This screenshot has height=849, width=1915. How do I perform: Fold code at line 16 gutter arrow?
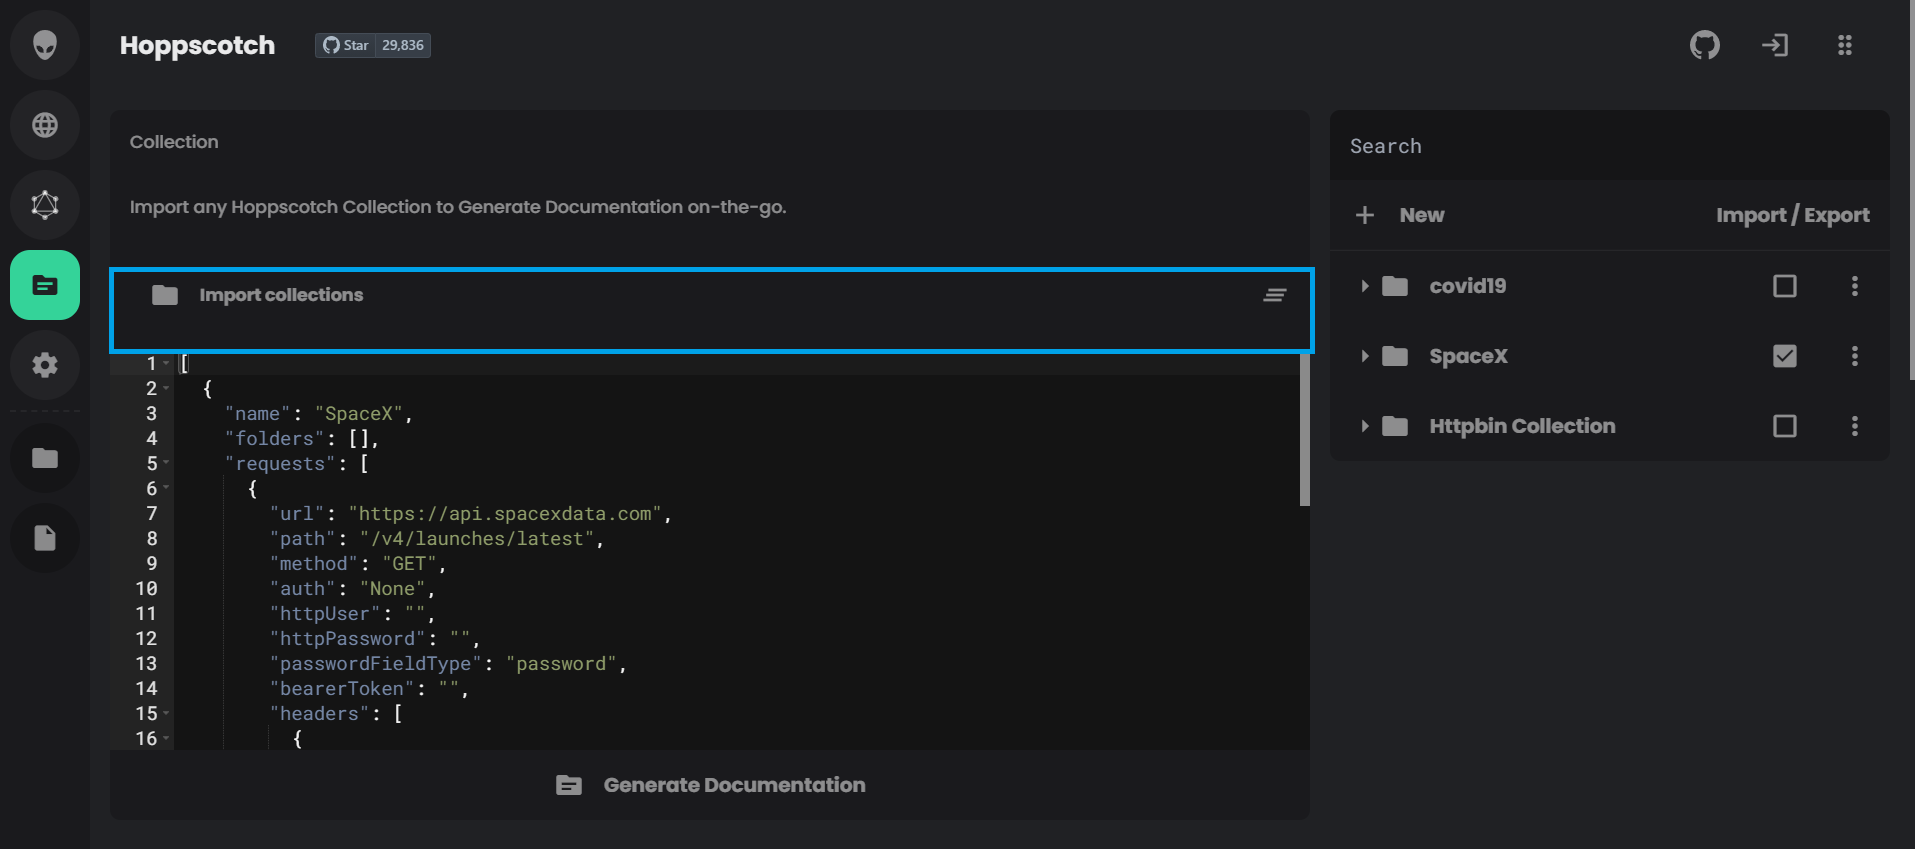(166, 738)
